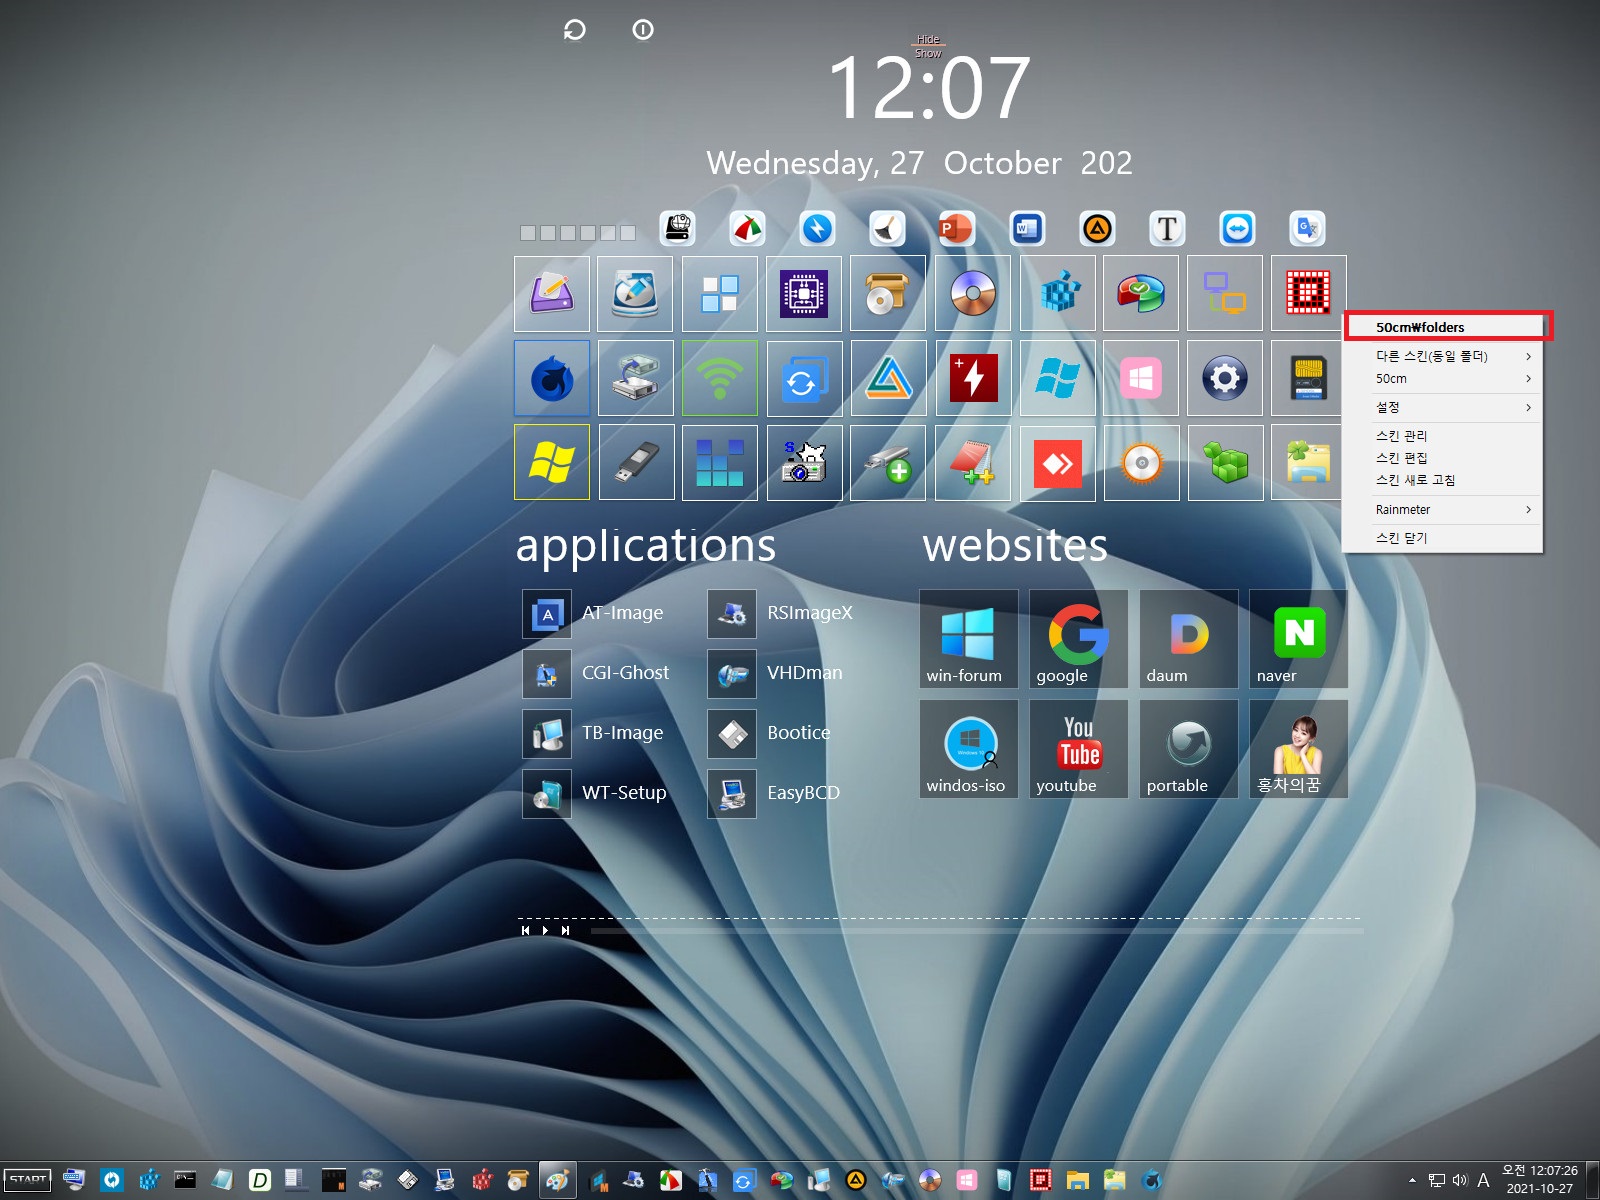1600x1200 pixels.
Task: Open the win-forum website tile
Action: coord(969,639)
